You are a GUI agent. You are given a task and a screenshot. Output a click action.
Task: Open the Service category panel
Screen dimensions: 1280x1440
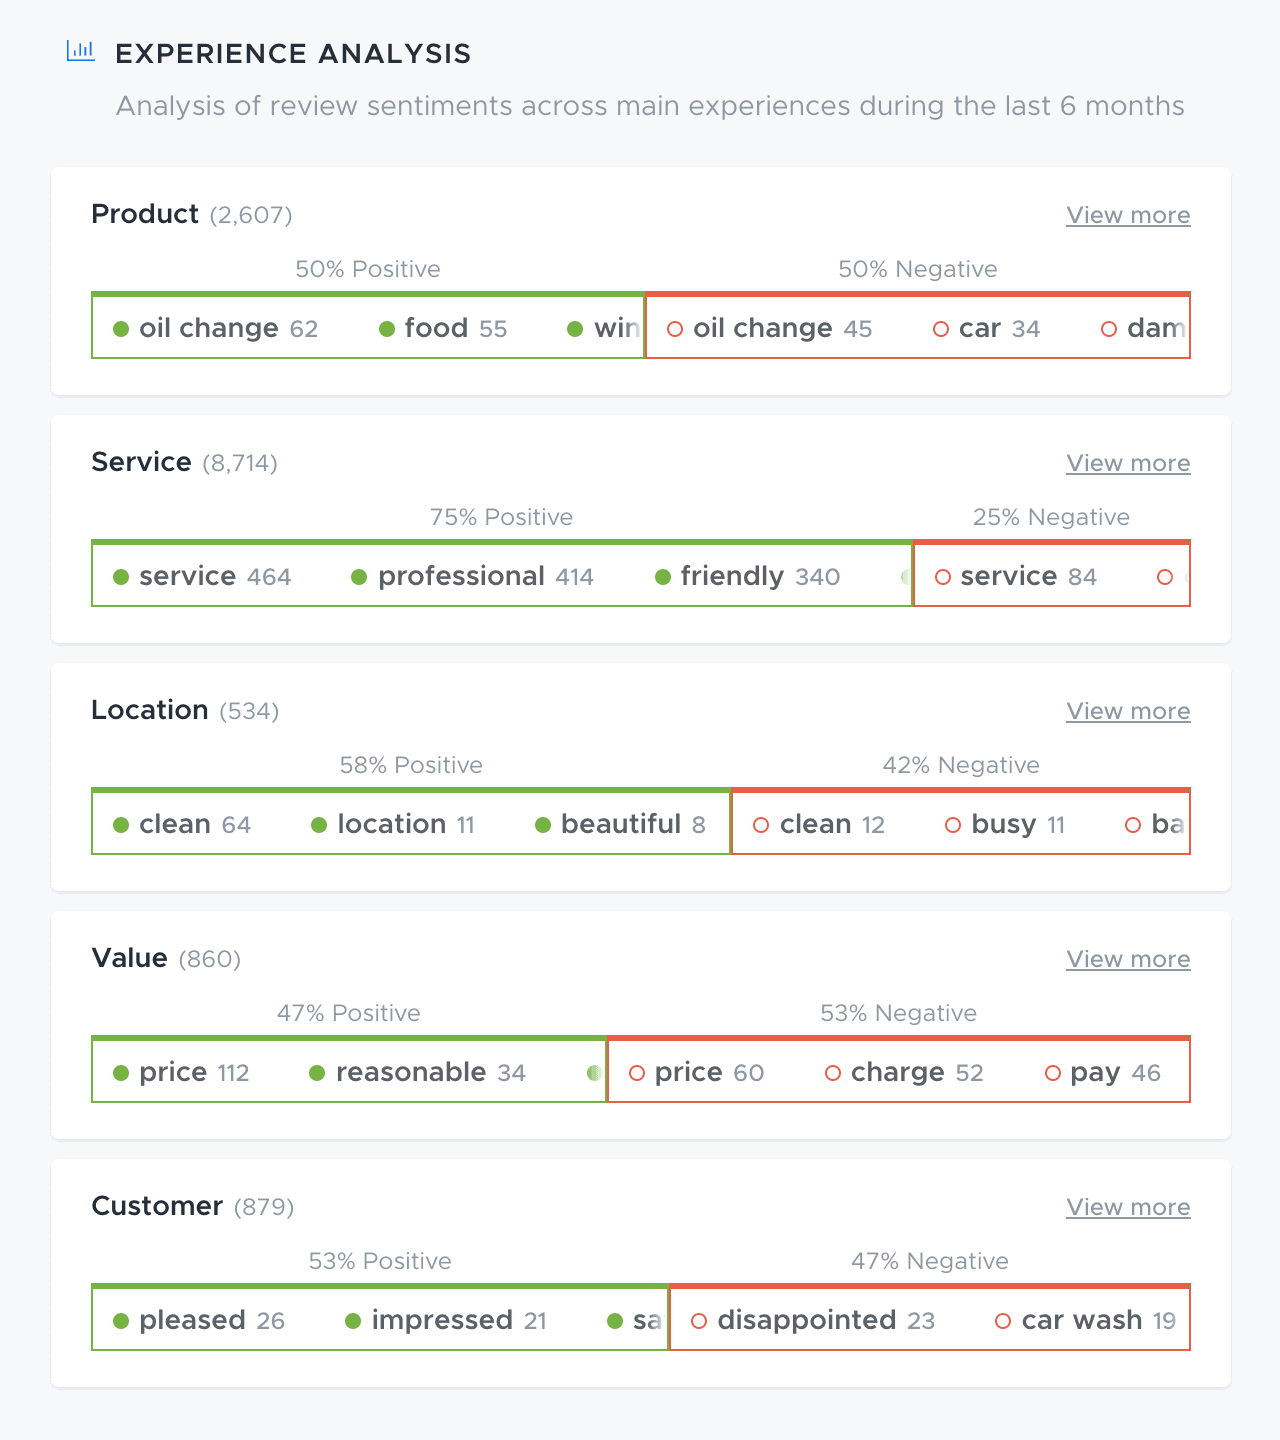(141, 462)
